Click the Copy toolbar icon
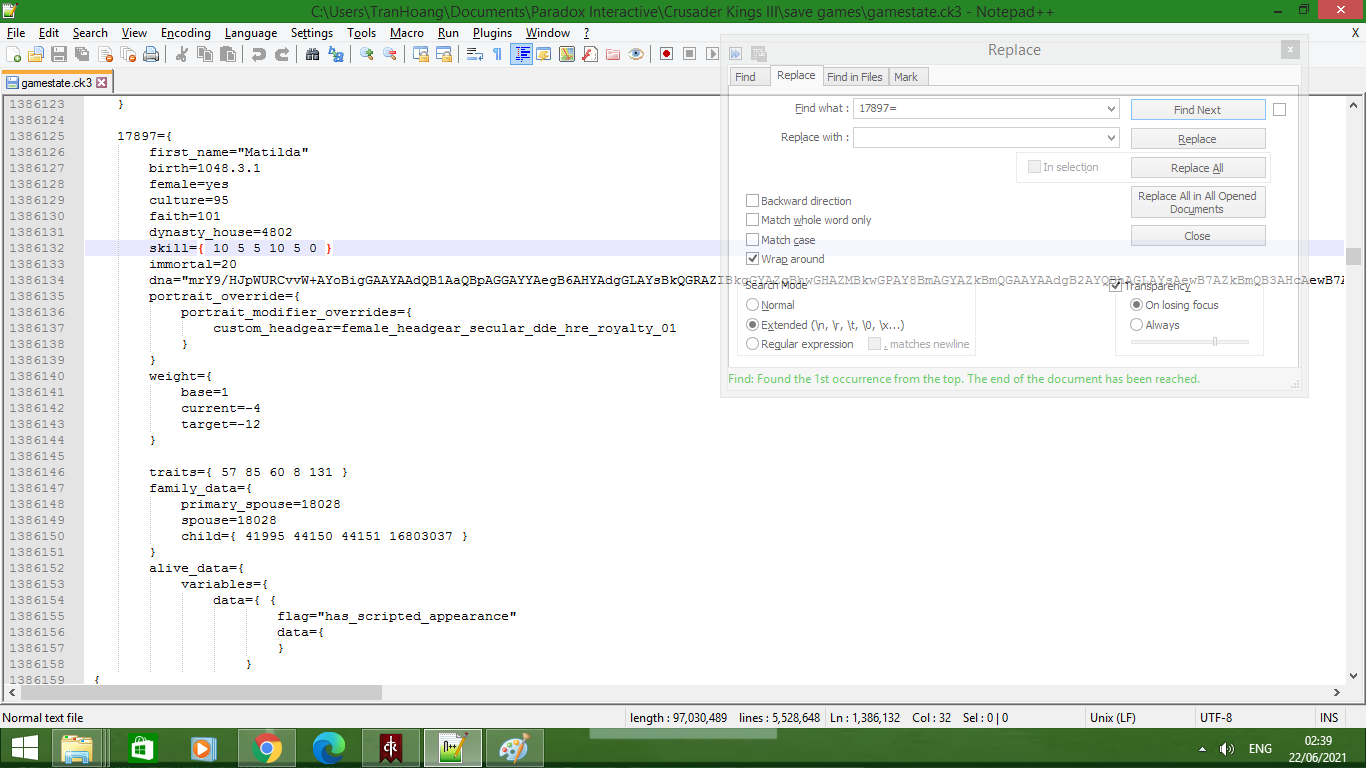 click(205, 54)
